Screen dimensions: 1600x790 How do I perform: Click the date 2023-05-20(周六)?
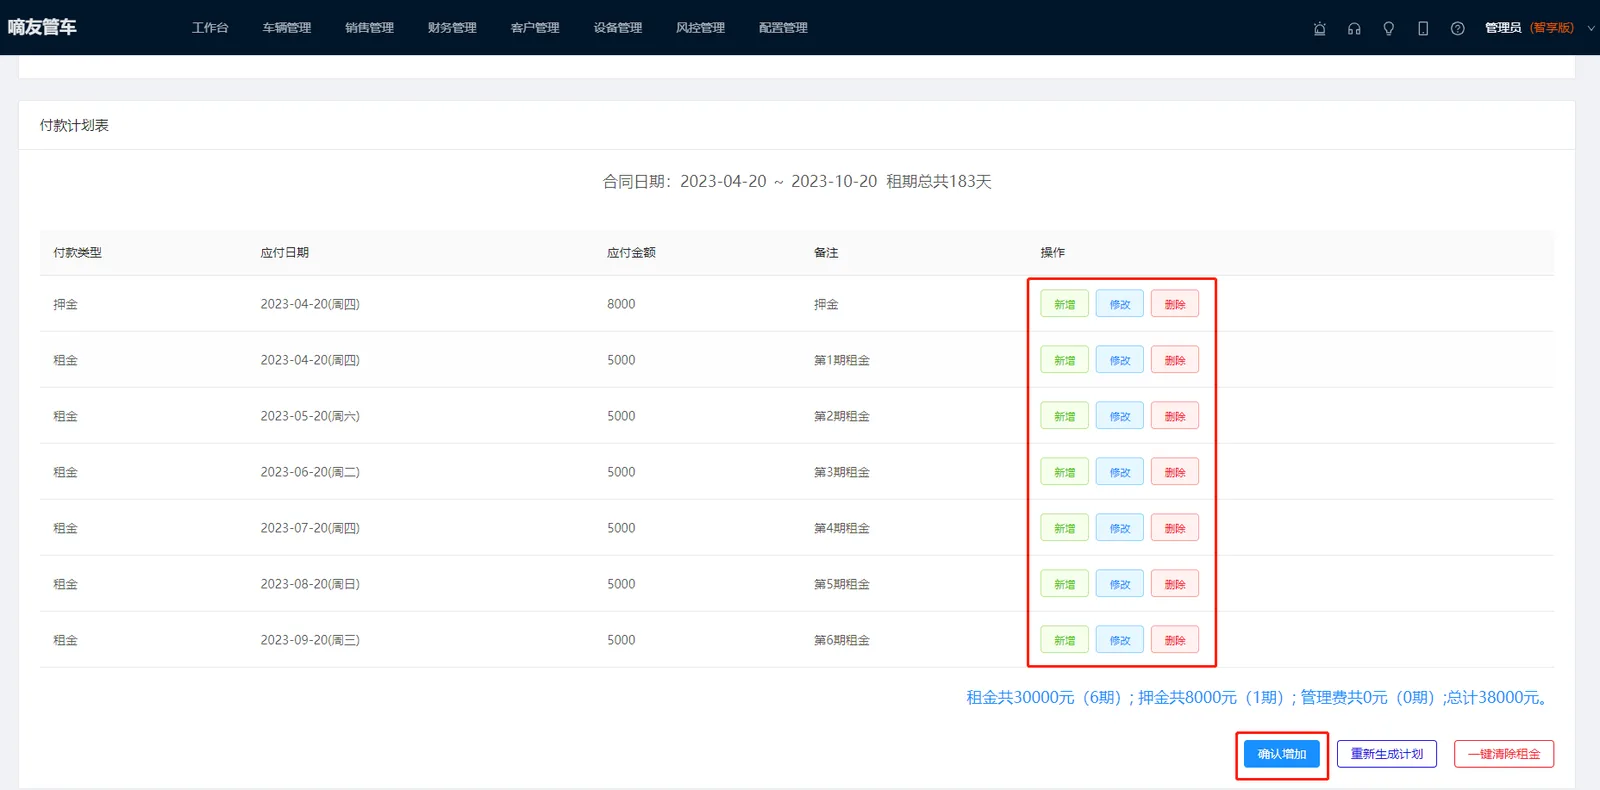tap(310, 416)
